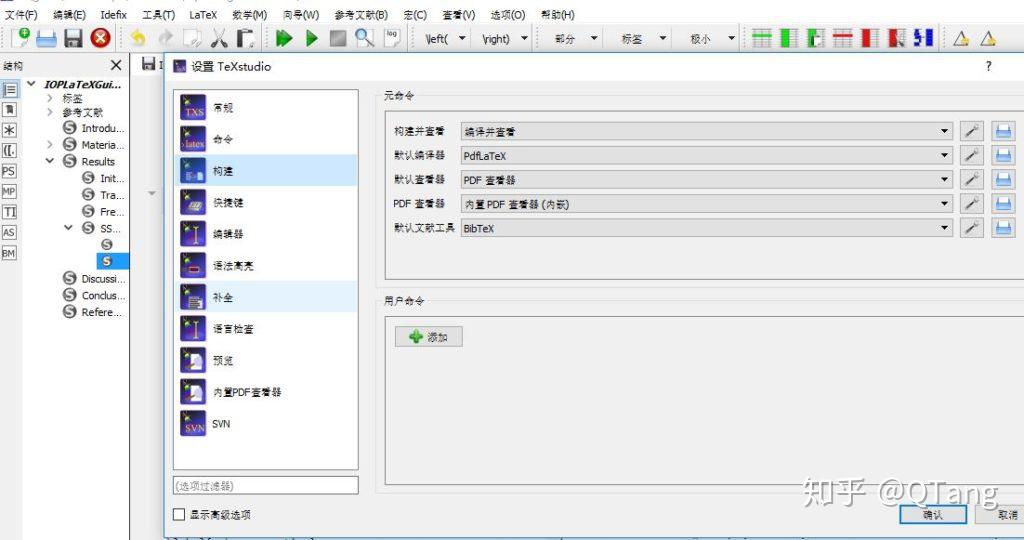
Task: Select the PS side panel icon
Action: (x=9, y=171)
